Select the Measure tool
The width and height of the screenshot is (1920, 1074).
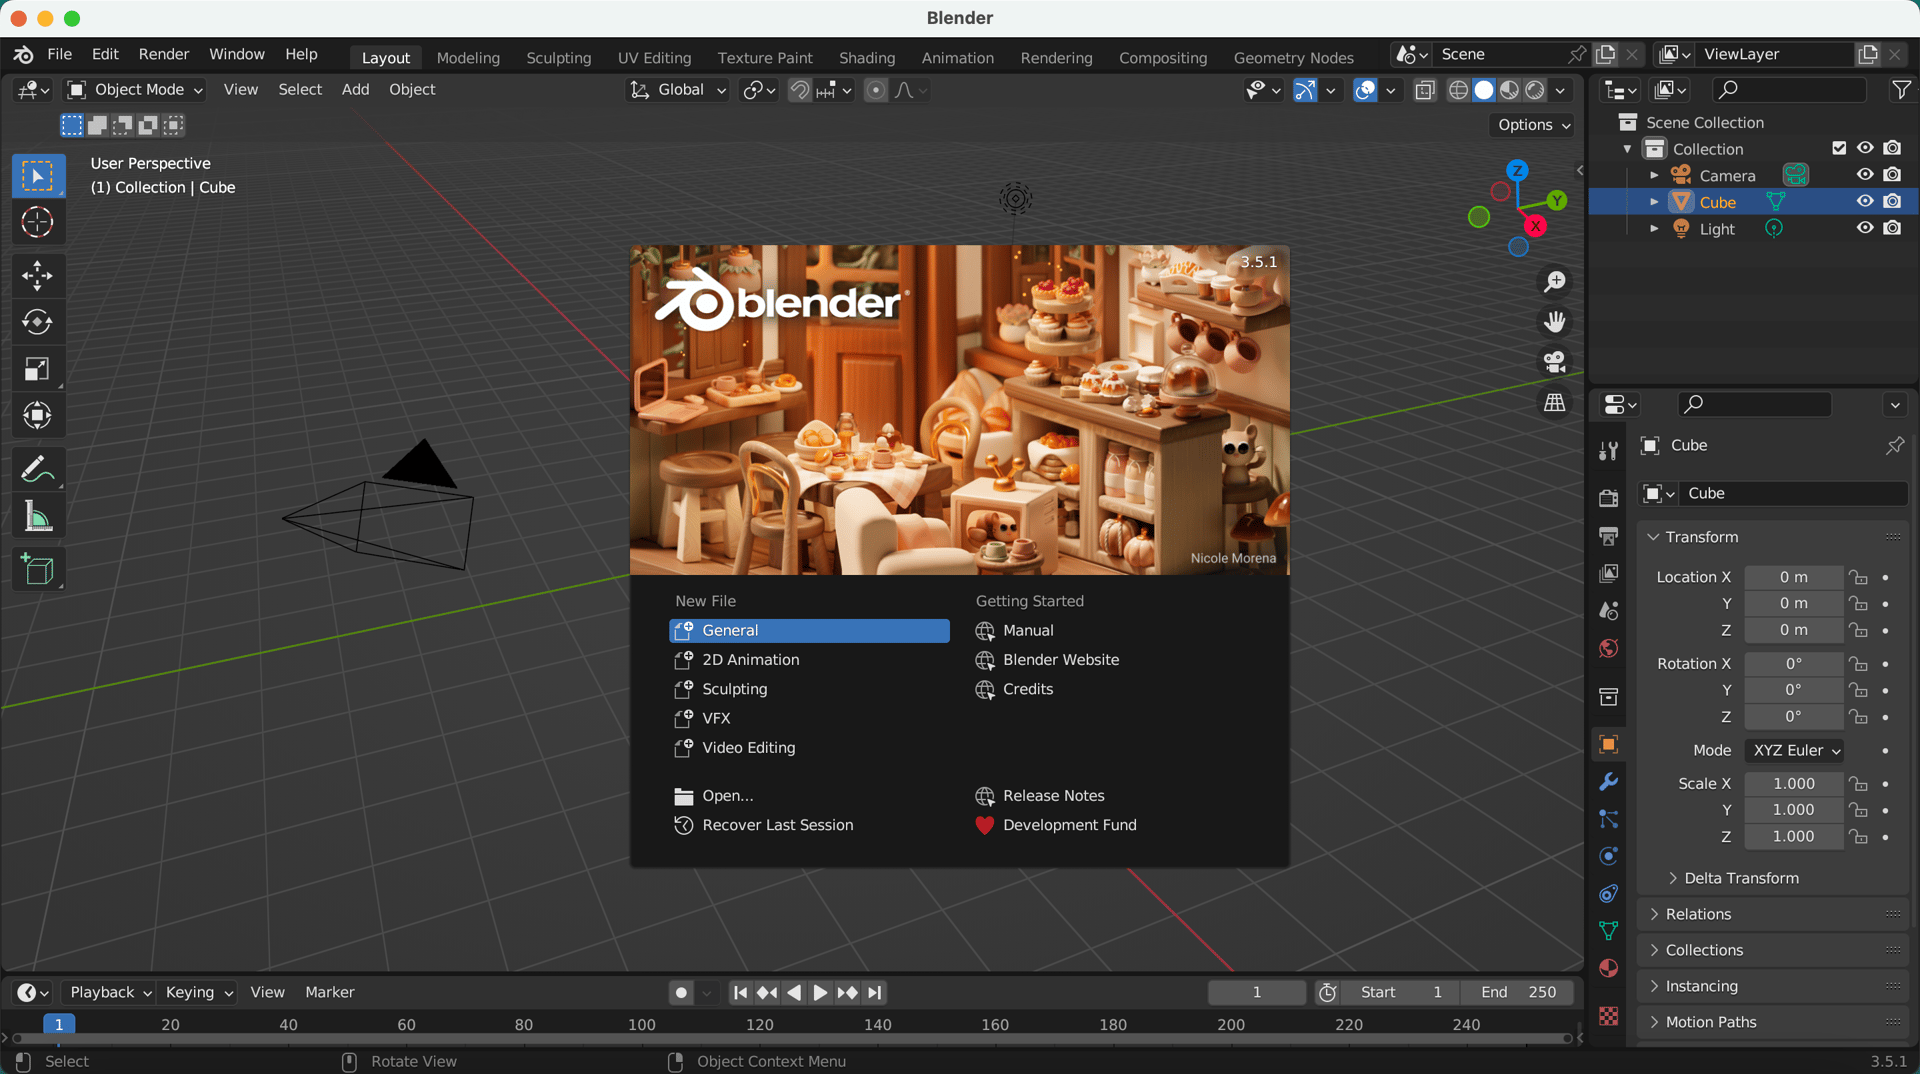(37, 517)
